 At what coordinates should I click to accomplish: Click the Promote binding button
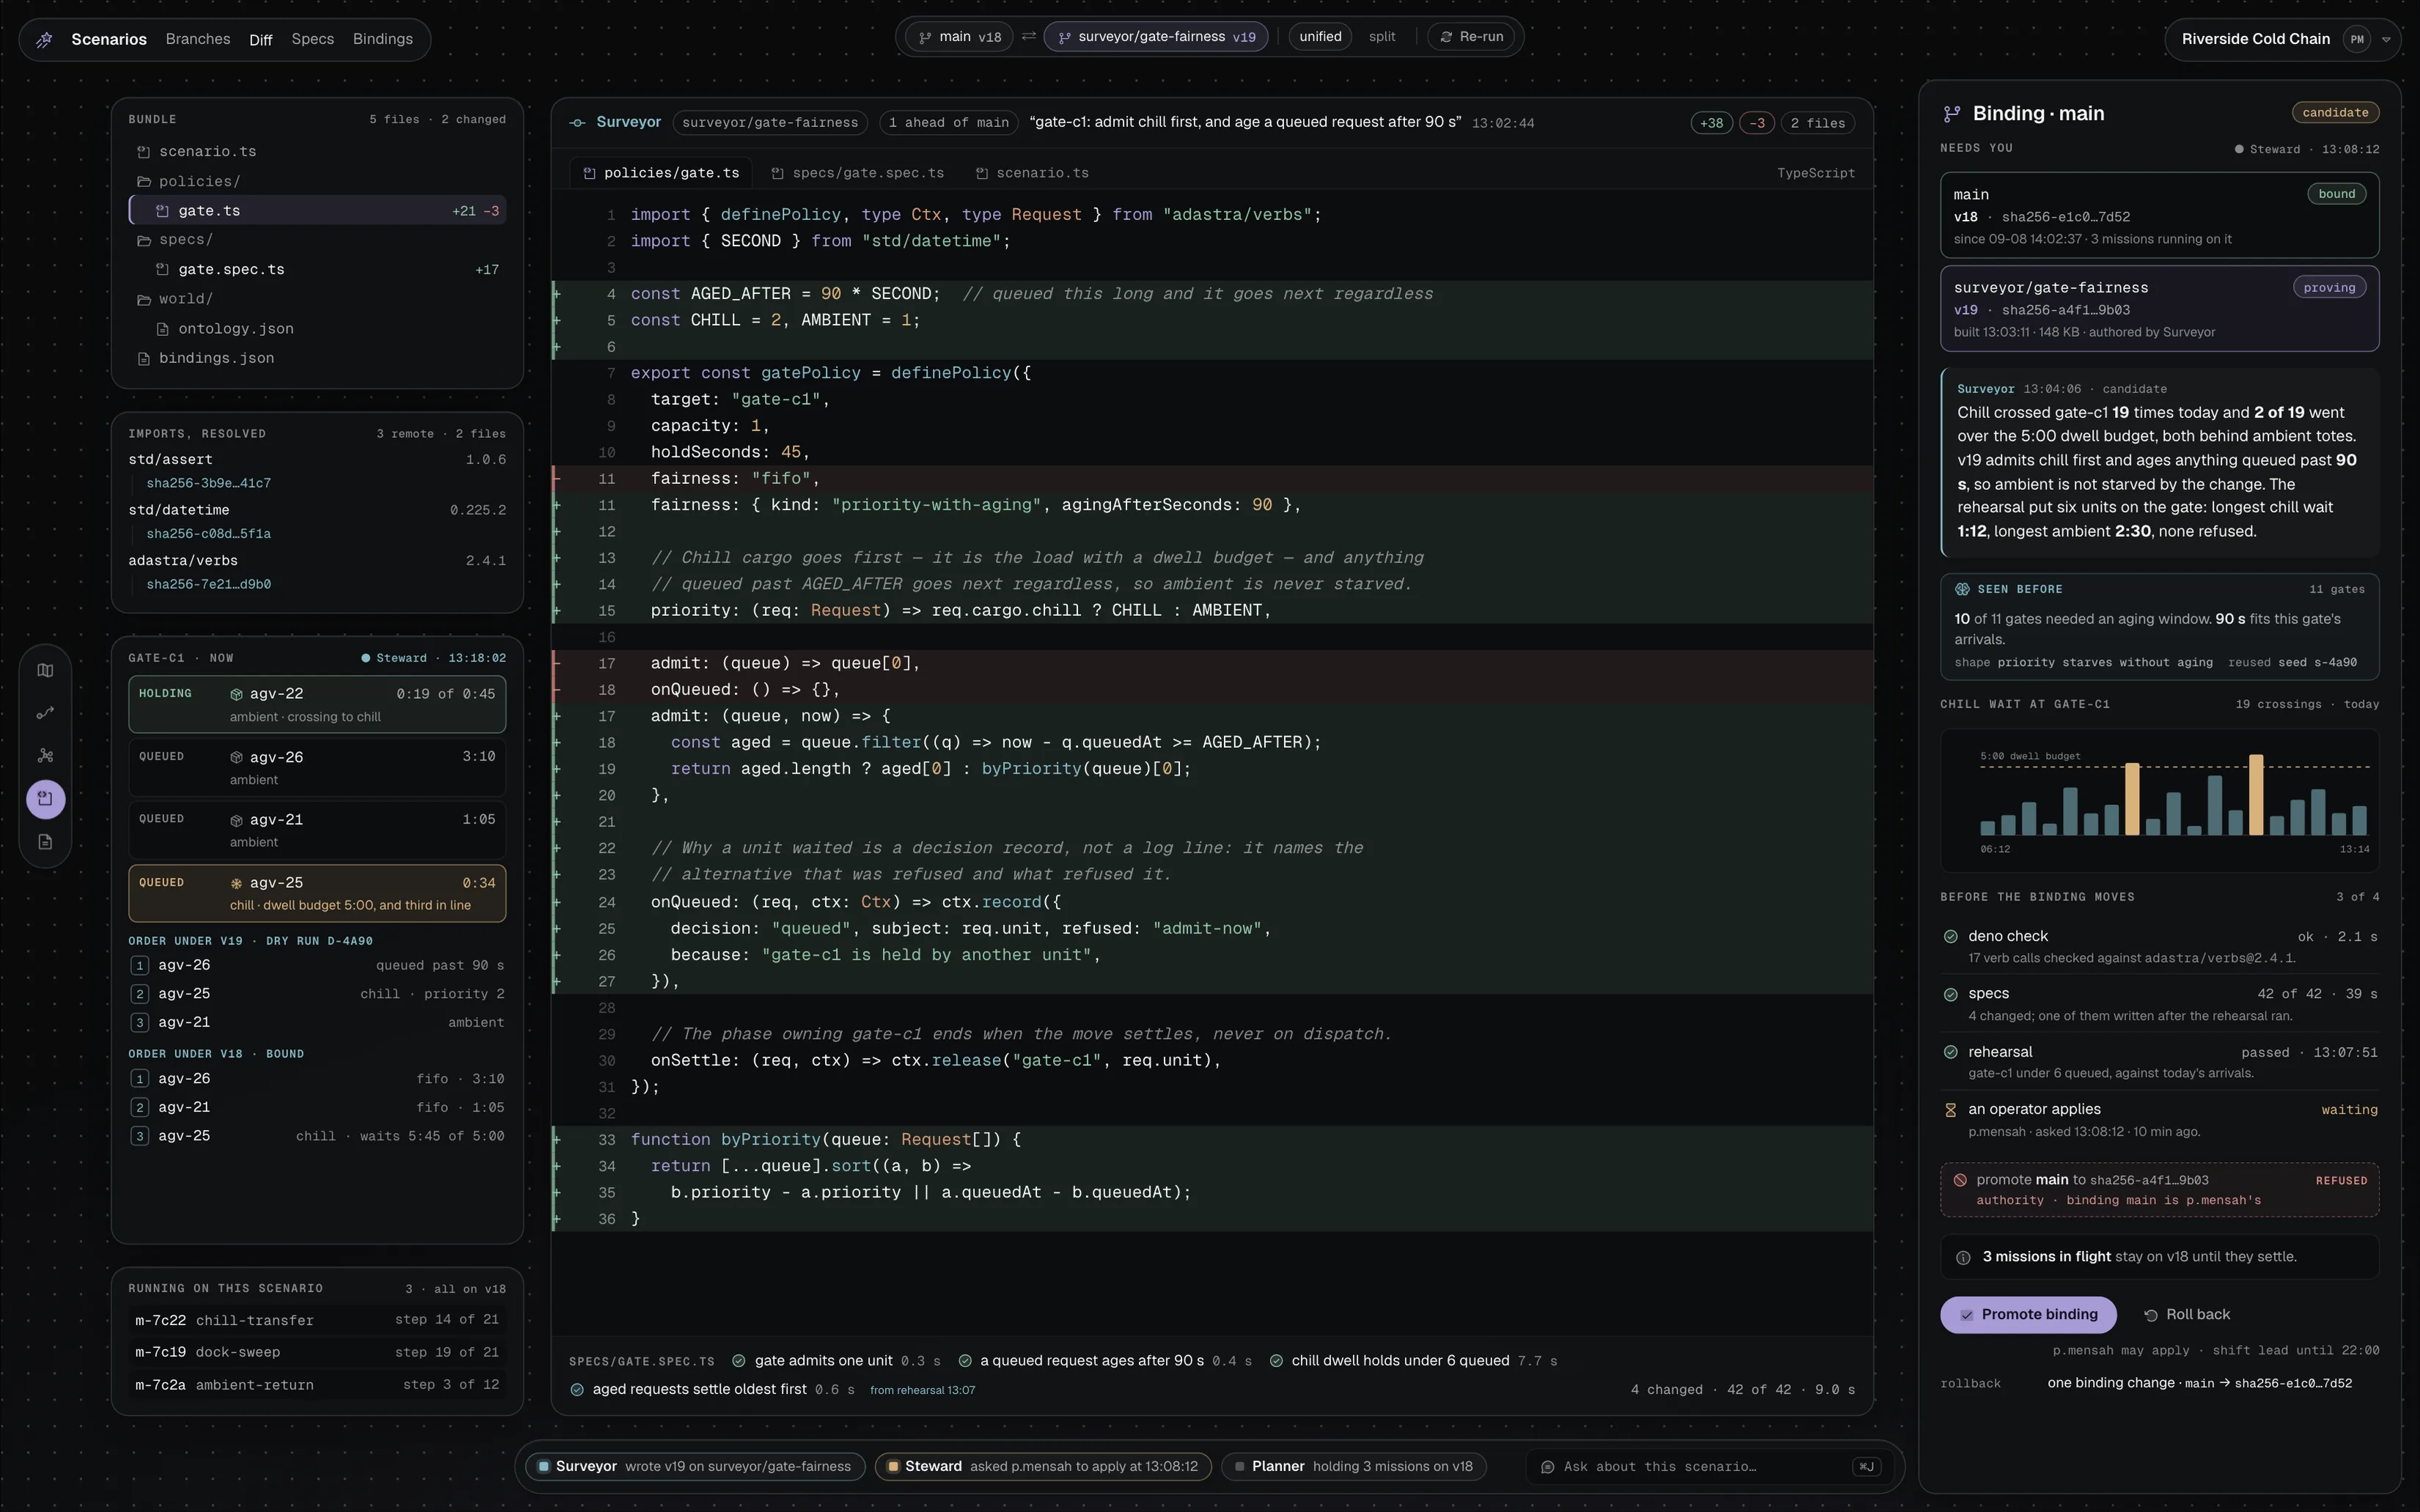point(2028,1315)
